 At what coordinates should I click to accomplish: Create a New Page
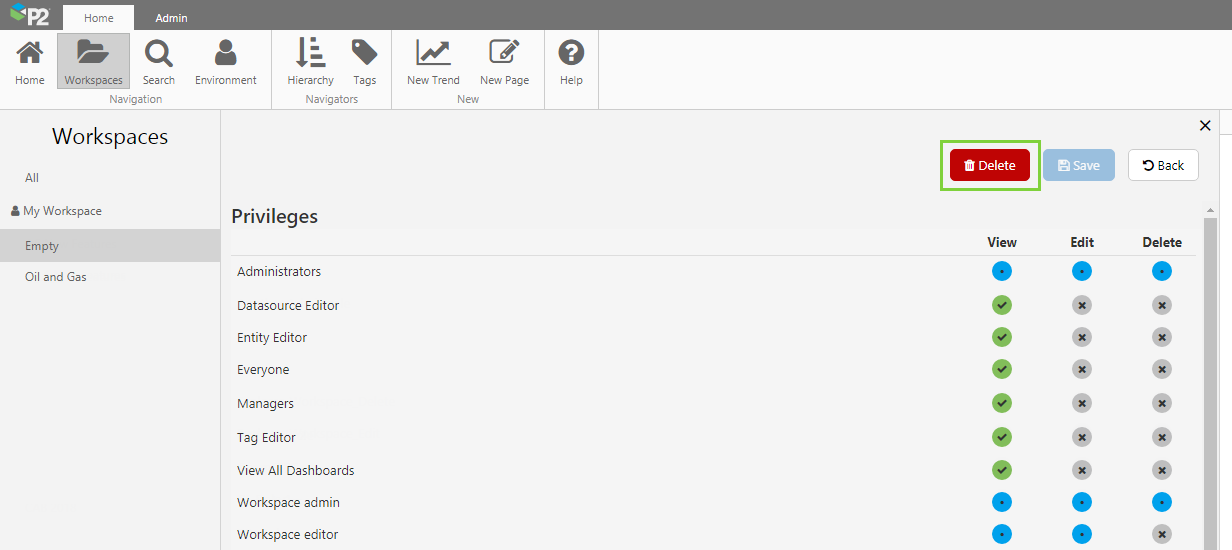click(504, 62)
